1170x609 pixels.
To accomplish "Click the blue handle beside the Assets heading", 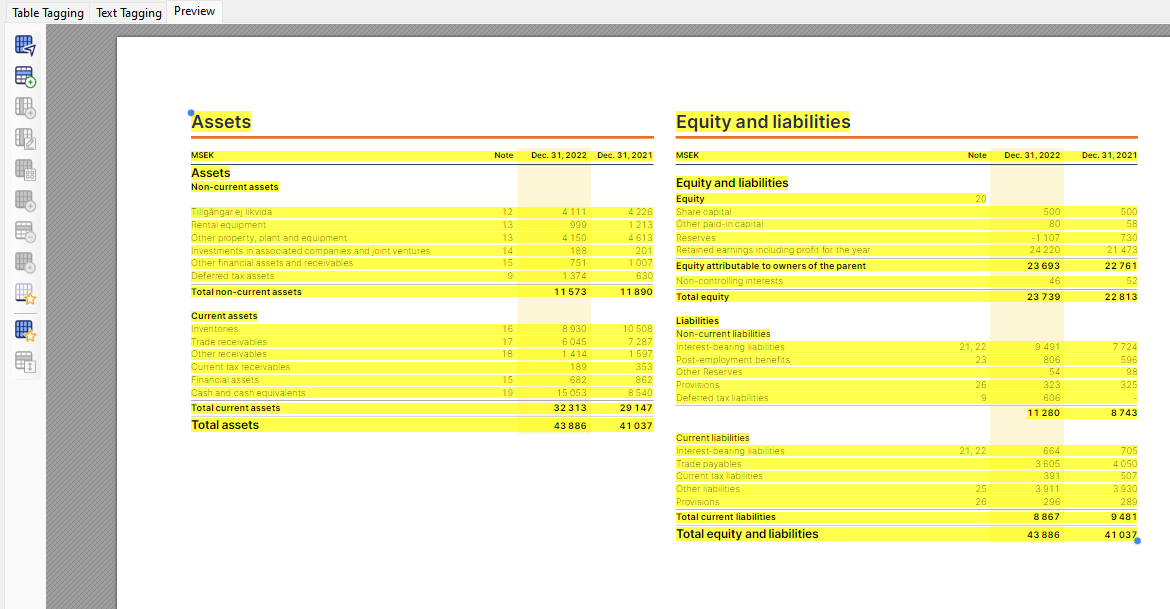I will pyautogui.click(x=191, y=113).
